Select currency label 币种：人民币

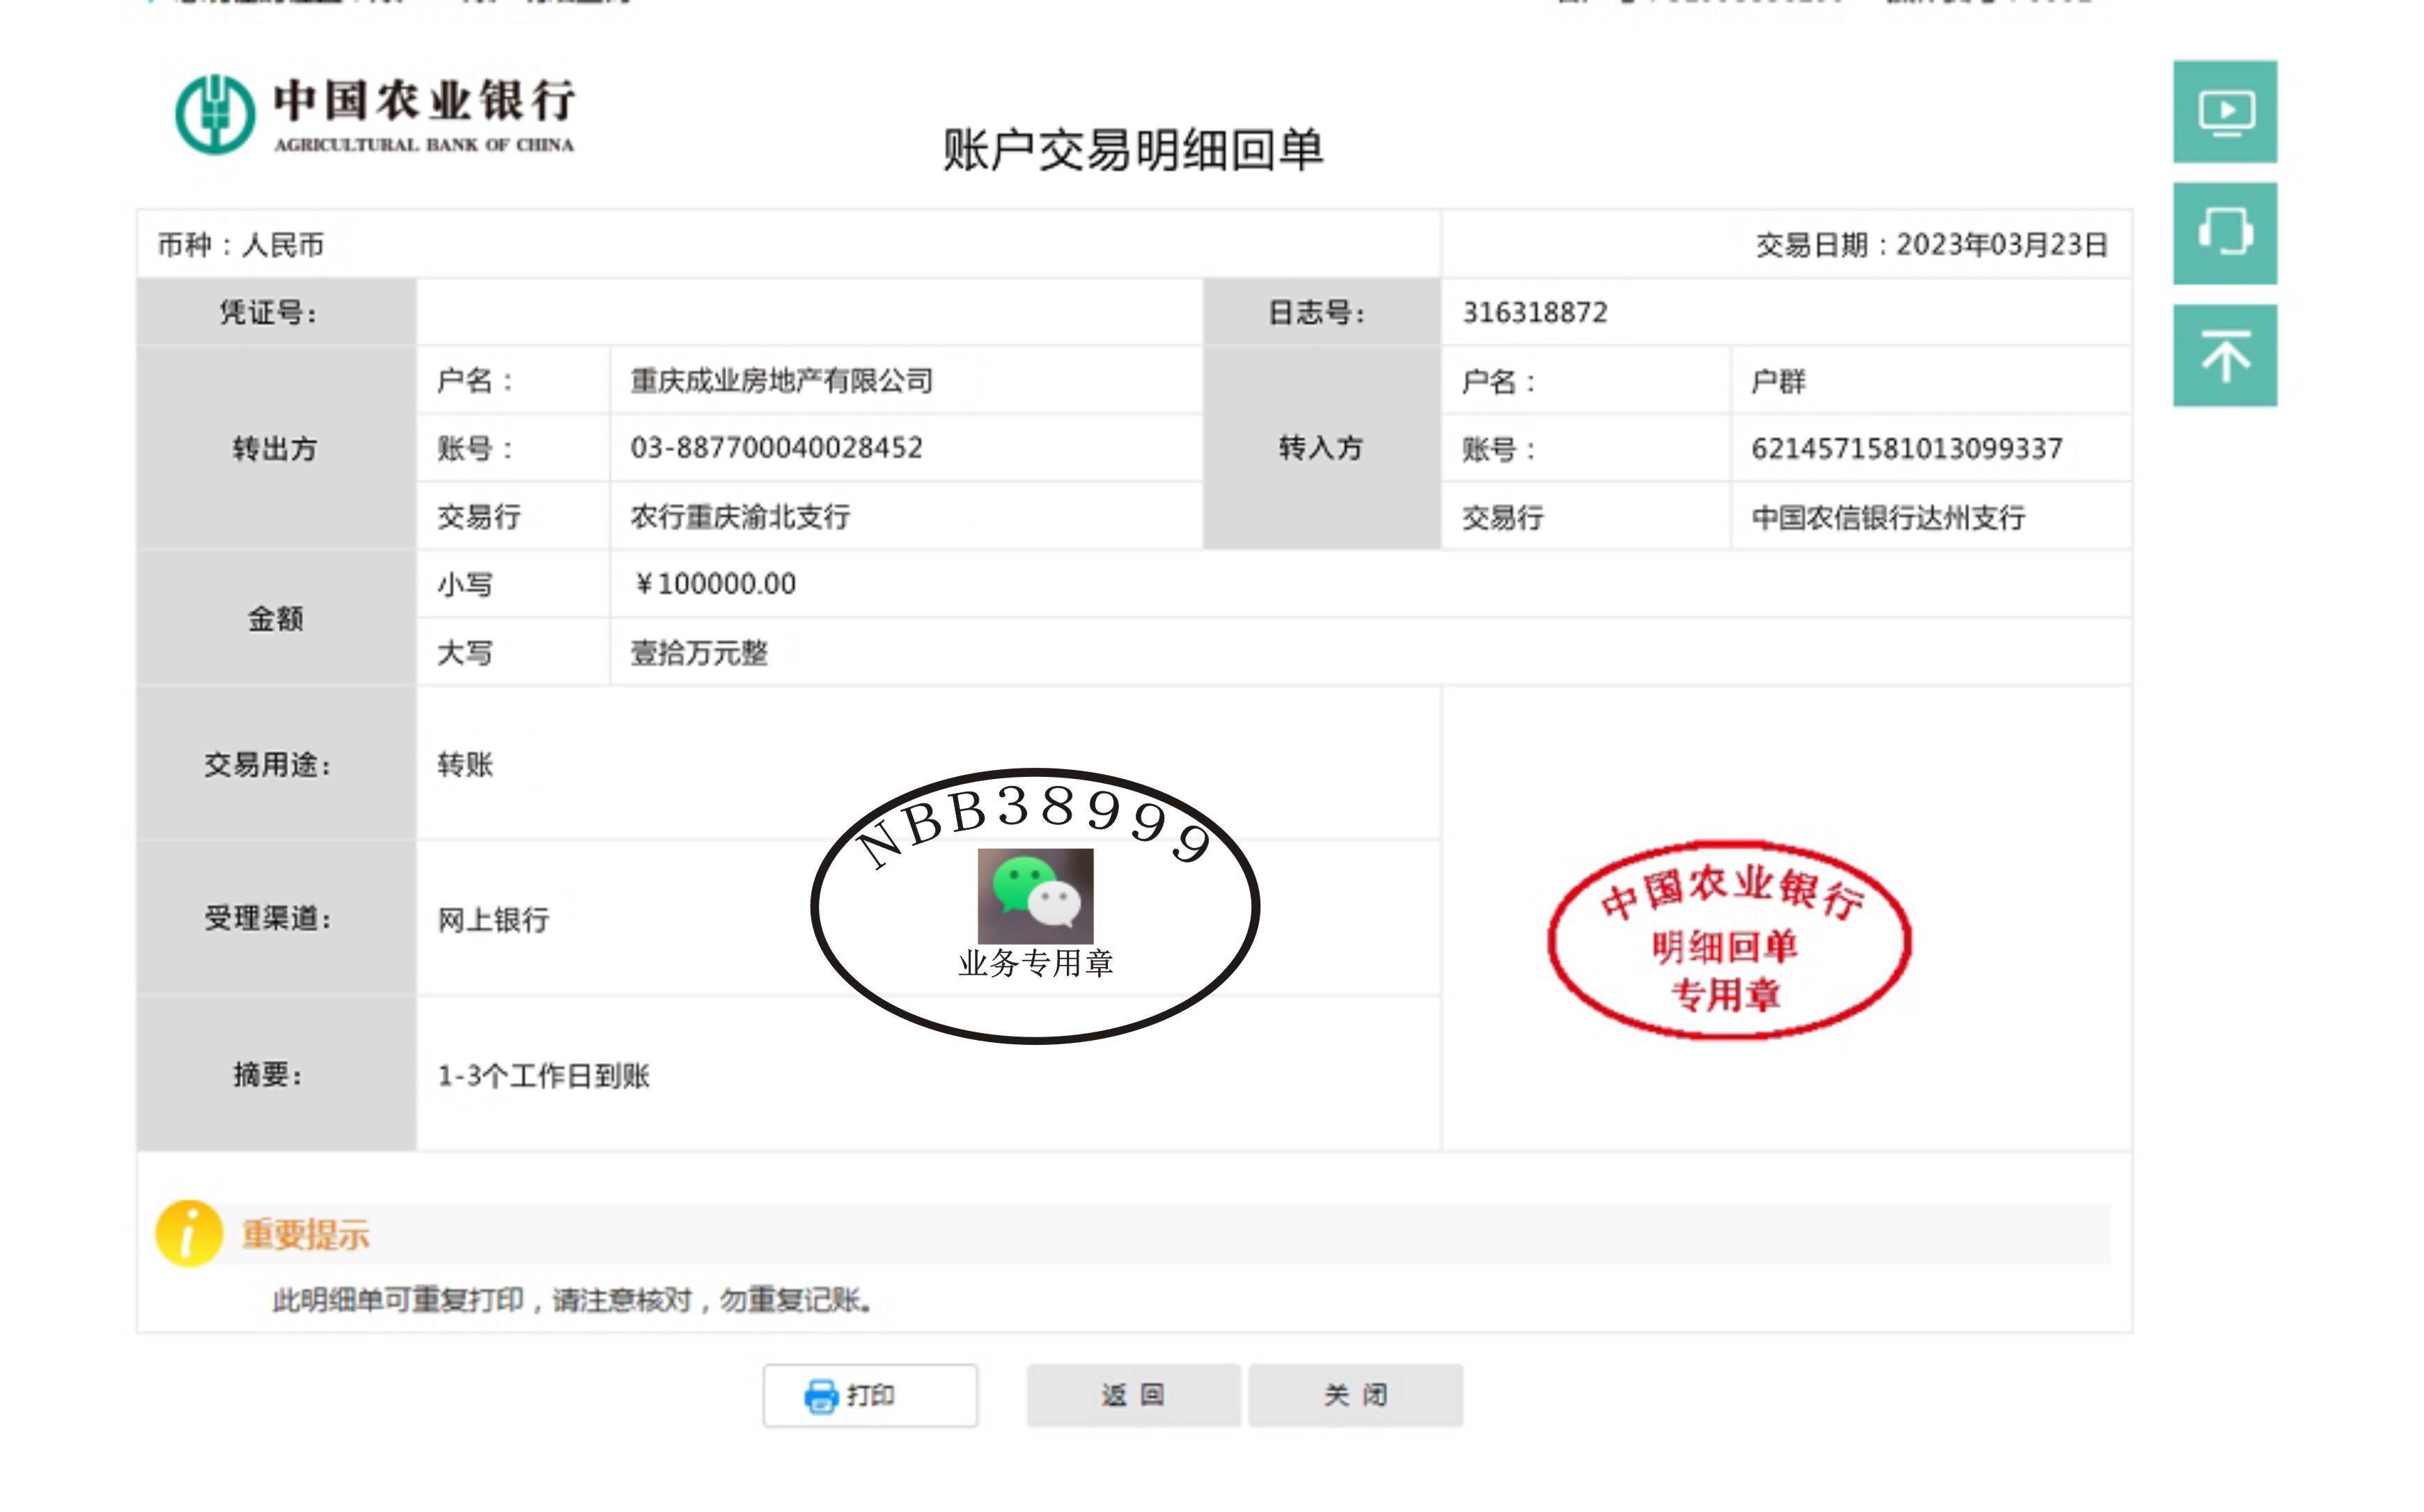coord(240,245)
